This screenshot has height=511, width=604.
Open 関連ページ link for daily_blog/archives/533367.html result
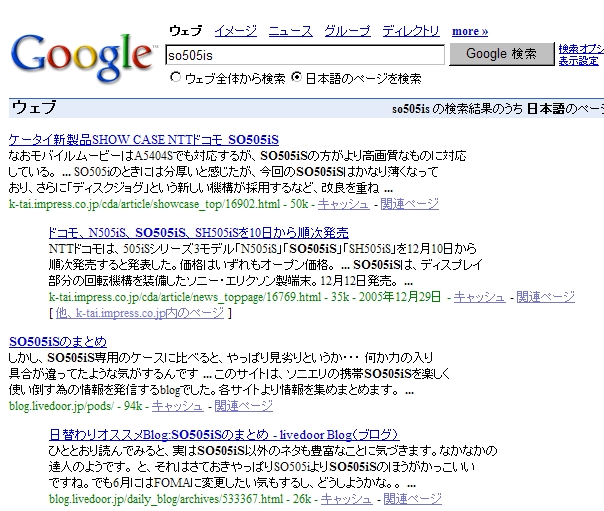click(413, 499)
